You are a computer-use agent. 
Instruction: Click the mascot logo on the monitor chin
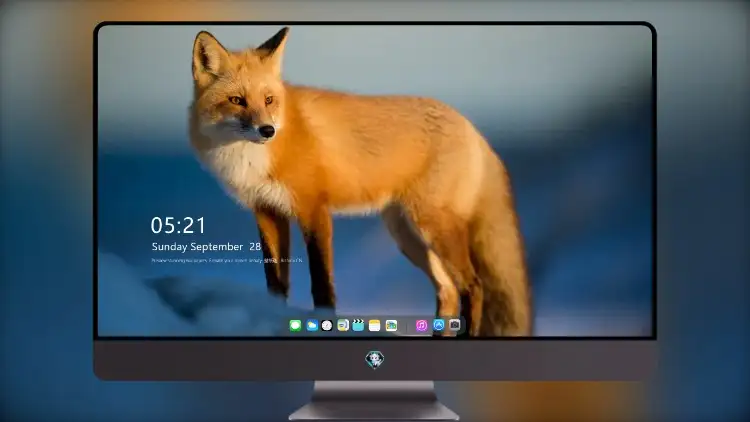pos(375,359)
